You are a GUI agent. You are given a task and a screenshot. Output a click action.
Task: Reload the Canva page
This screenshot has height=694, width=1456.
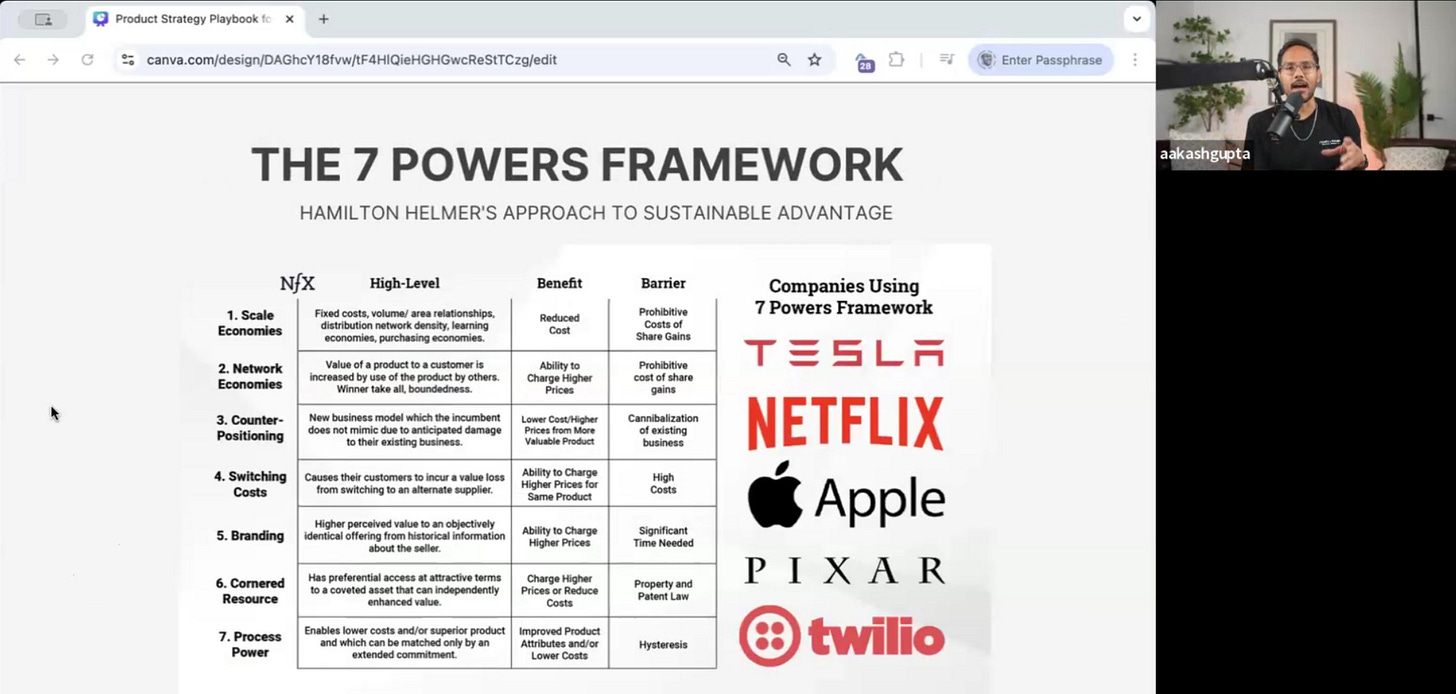(87, 60)
